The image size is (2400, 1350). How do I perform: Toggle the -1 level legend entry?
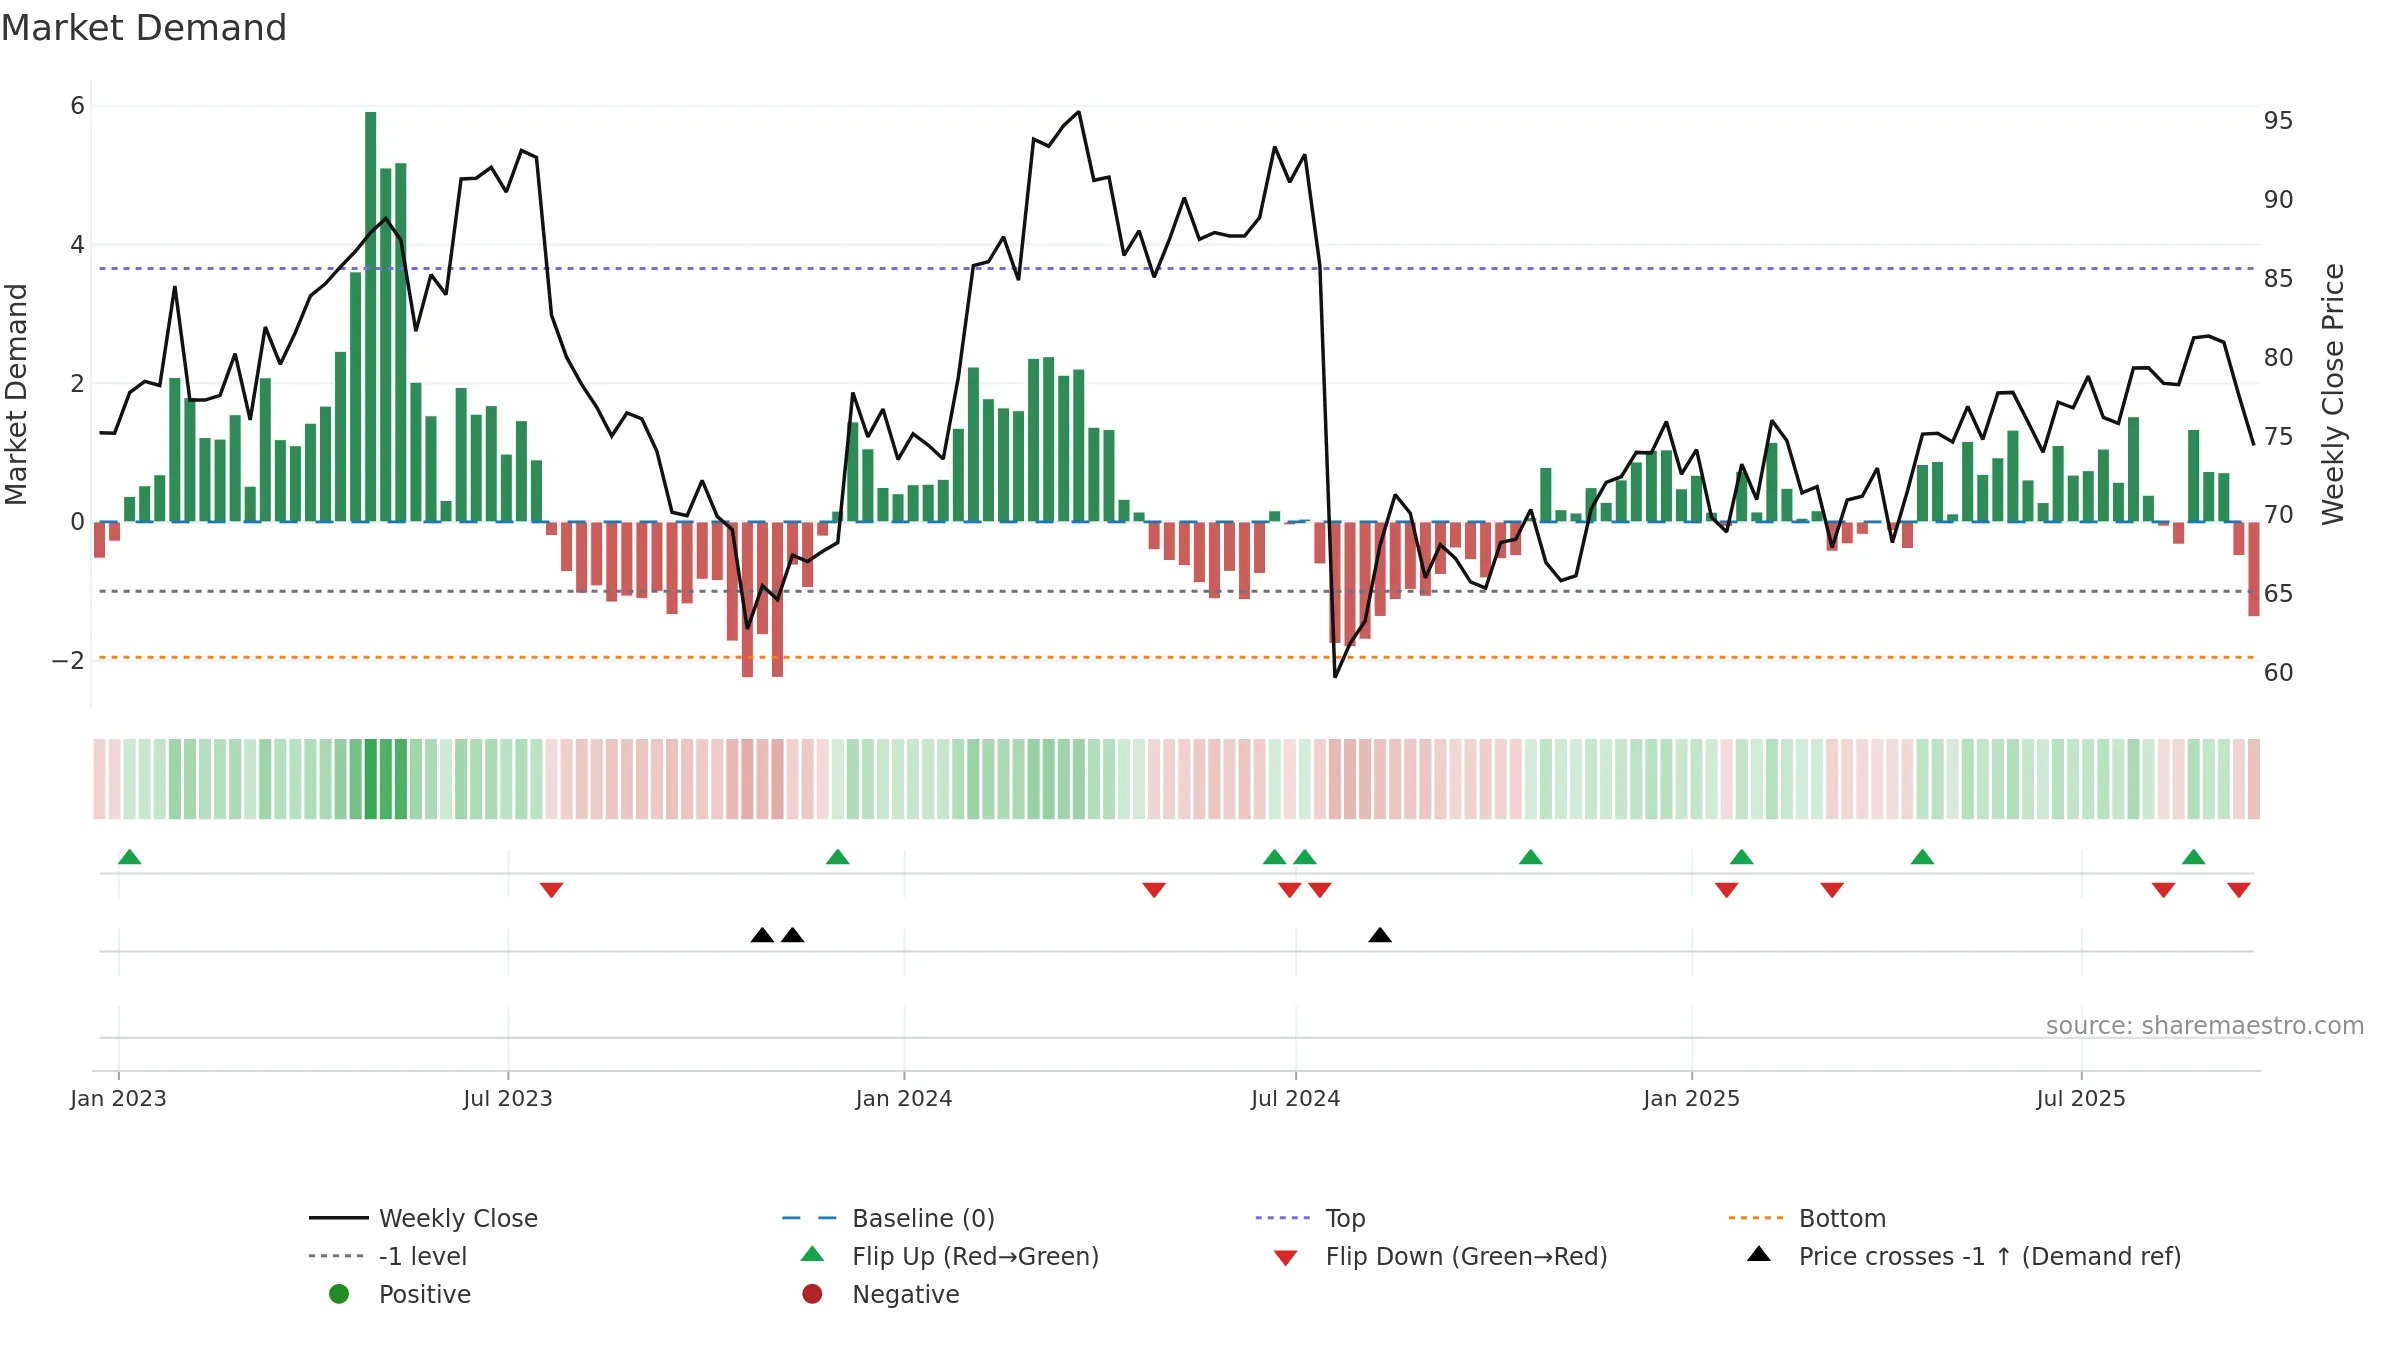388,1256
